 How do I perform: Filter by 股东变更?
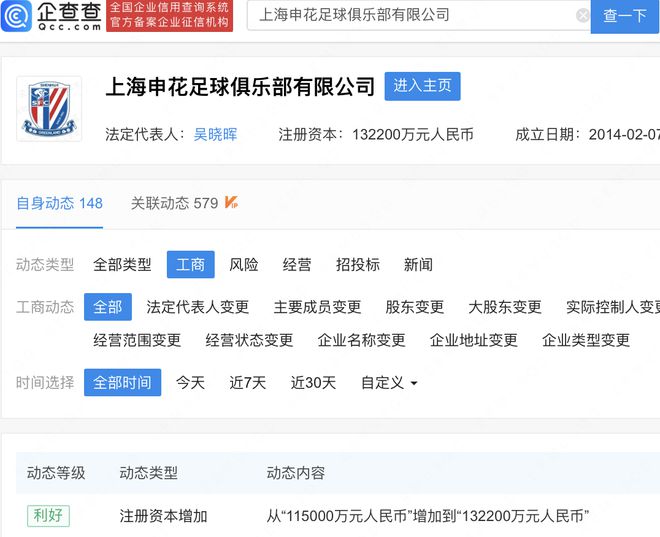coord(415,307)
